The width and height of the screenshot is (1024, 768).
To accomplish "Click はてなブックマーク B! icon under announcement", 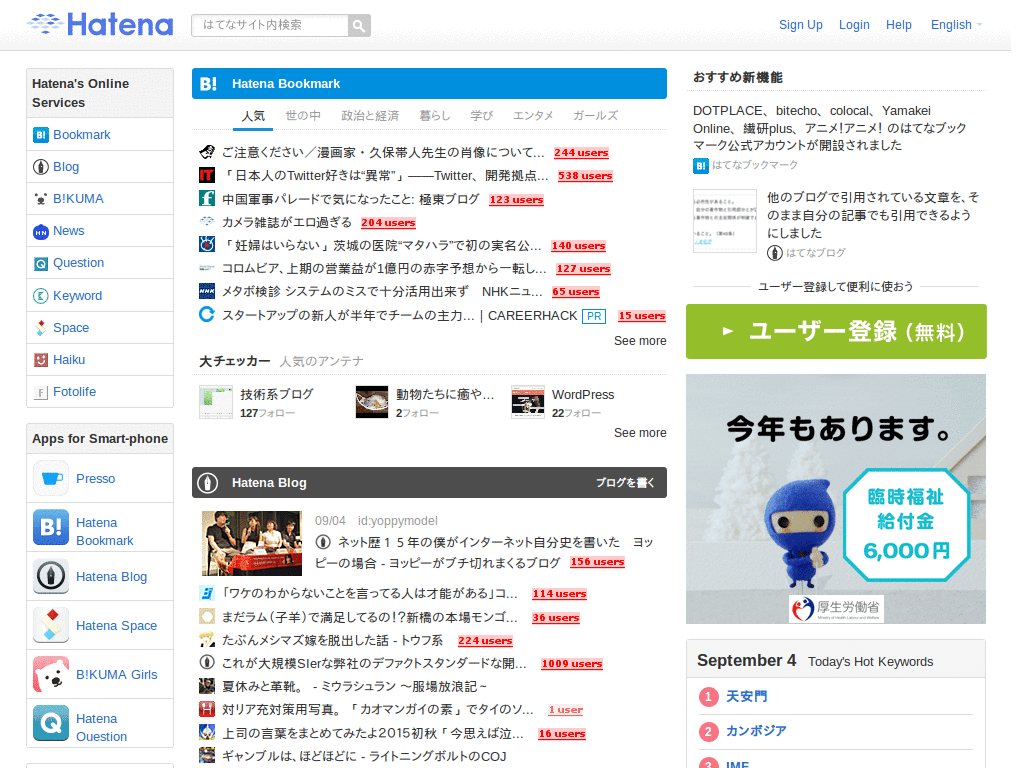I will 701,166.
